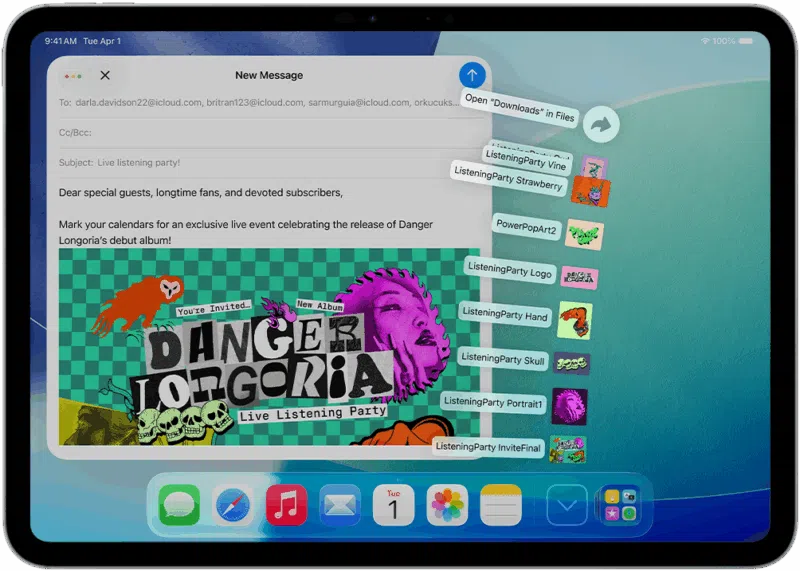The height and width of the screenshot is (571, 800).
Task: Open the ListeningParty Strawberry thumbnail
Action: click(590, 192)
